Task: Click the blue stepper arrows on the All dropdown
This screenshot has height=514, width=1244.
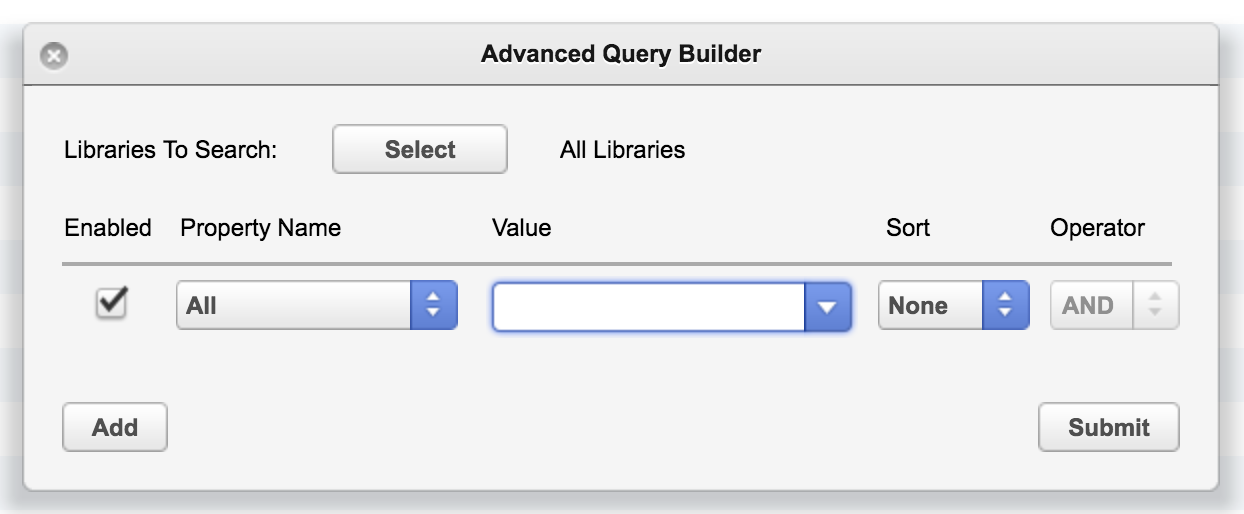Action: tap(434, 306)
